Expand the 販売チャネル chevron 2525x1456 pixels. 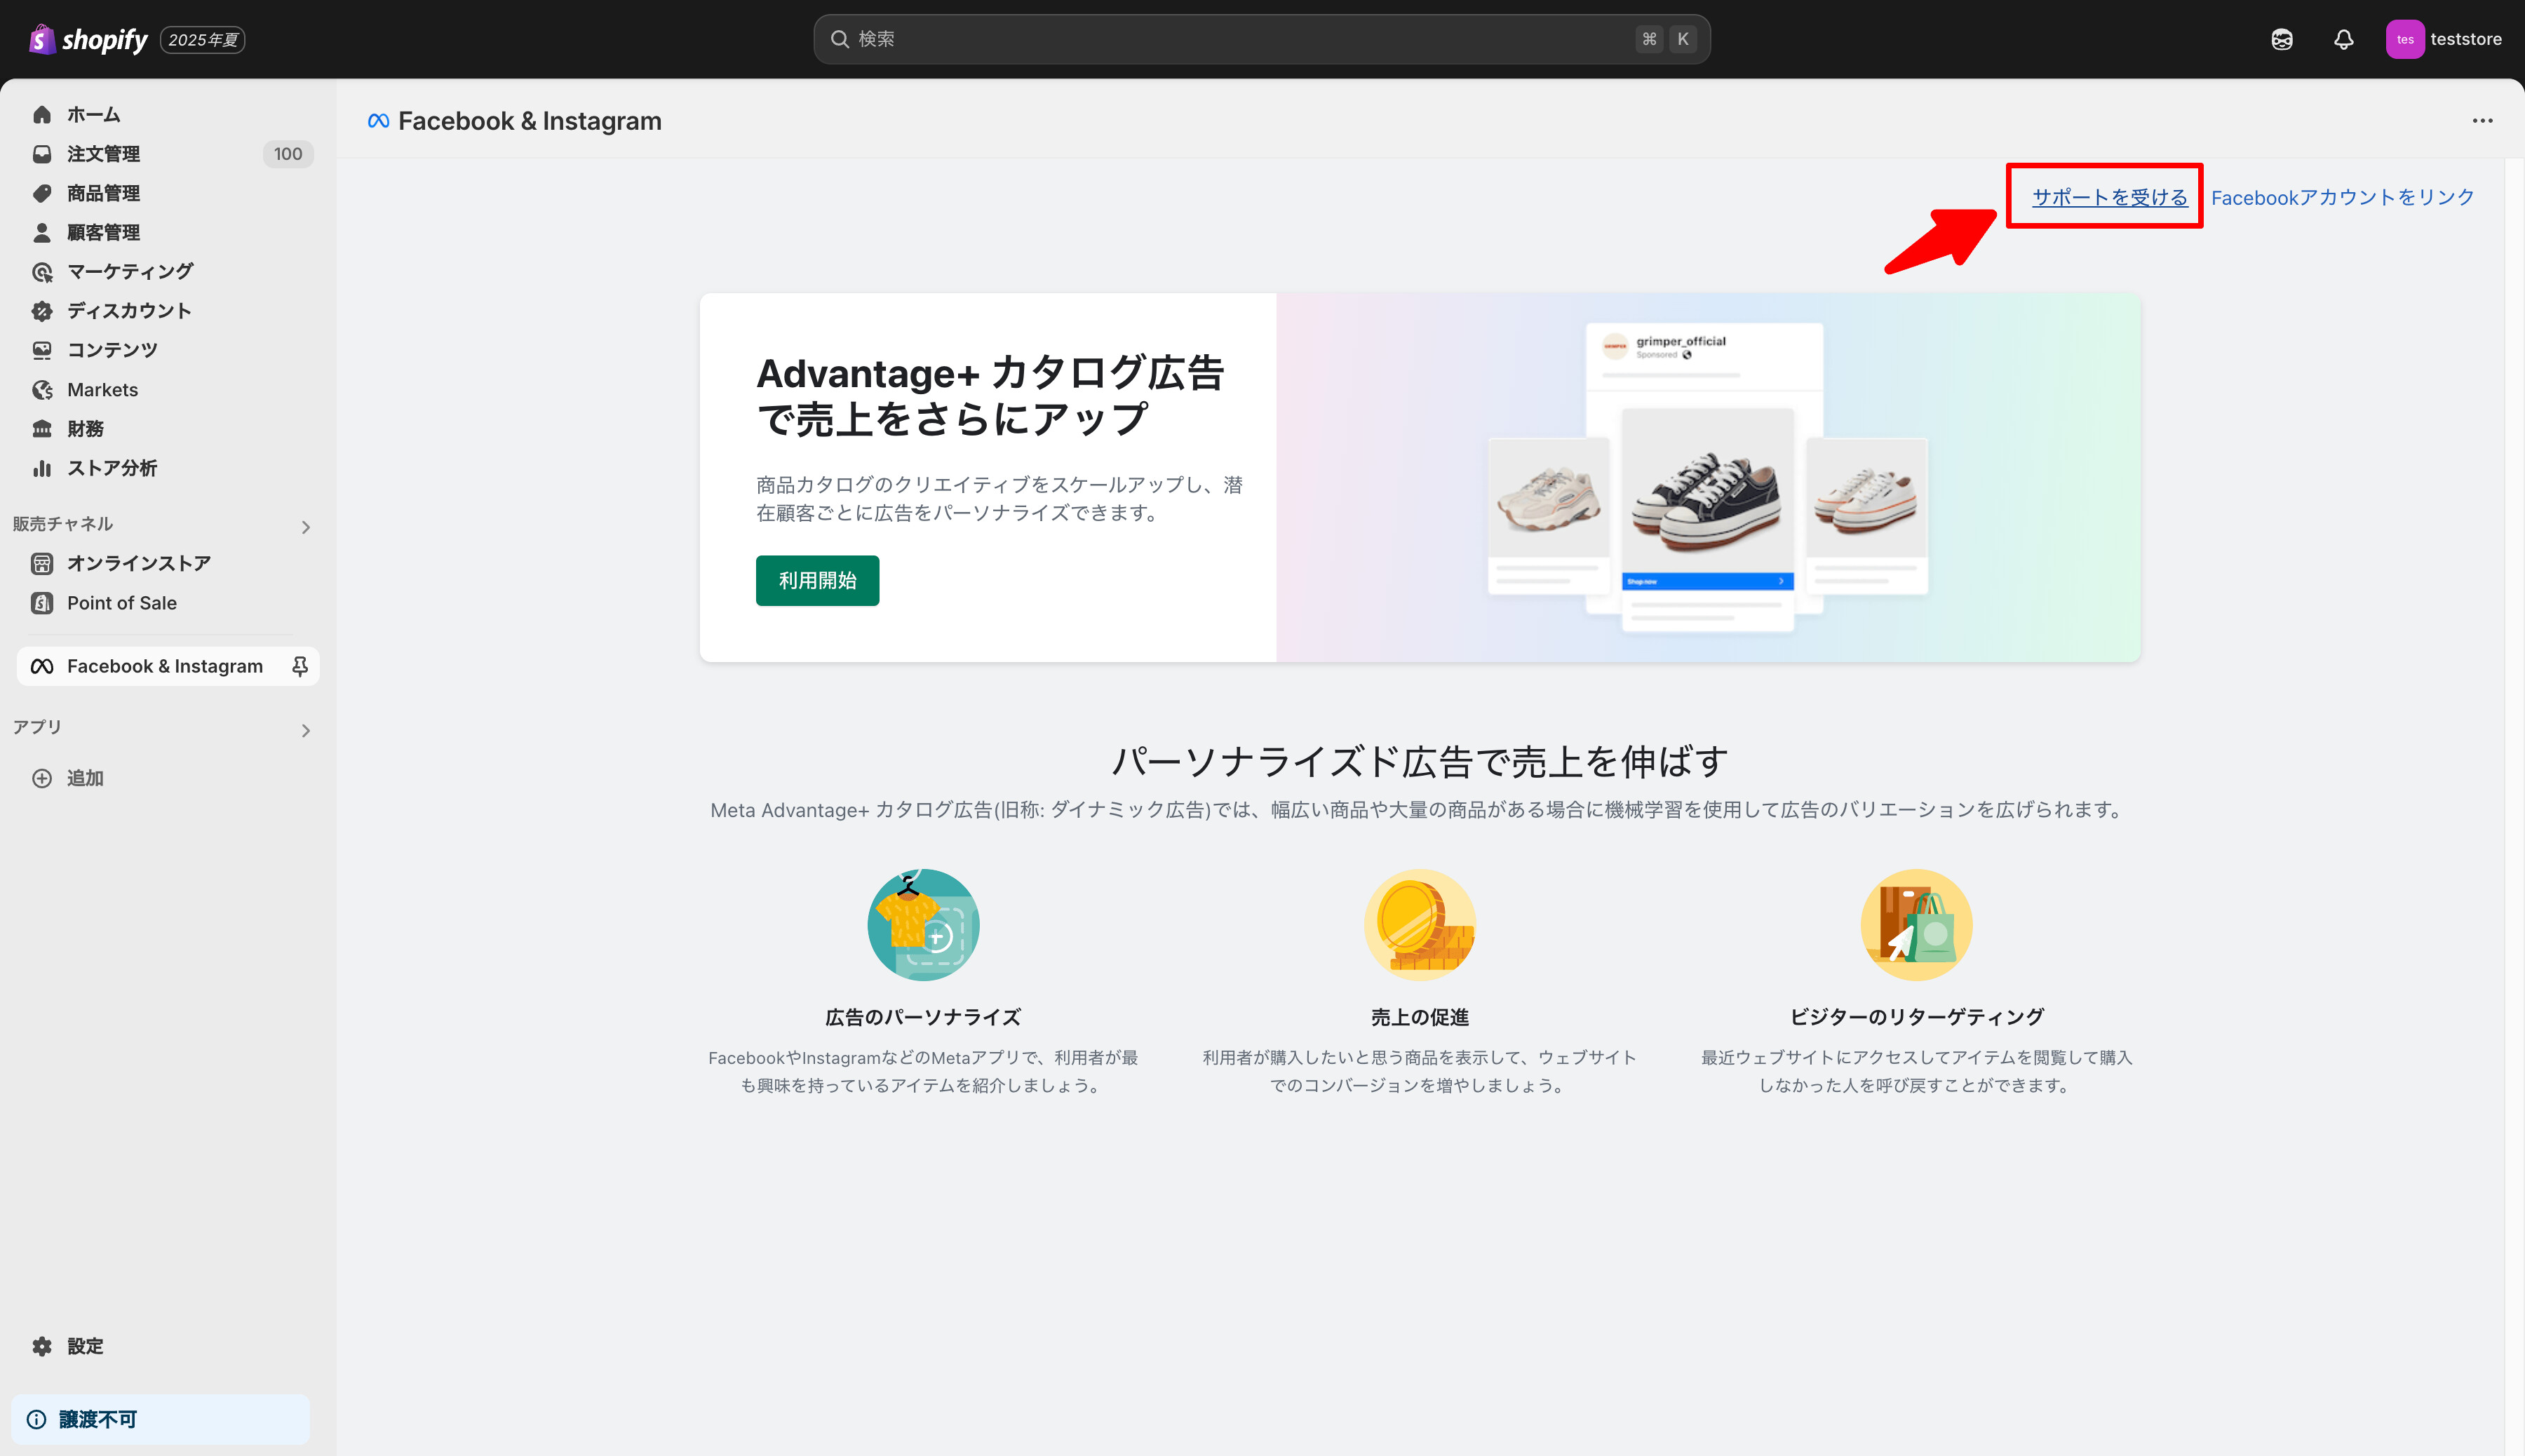click(x=306, y=527)
